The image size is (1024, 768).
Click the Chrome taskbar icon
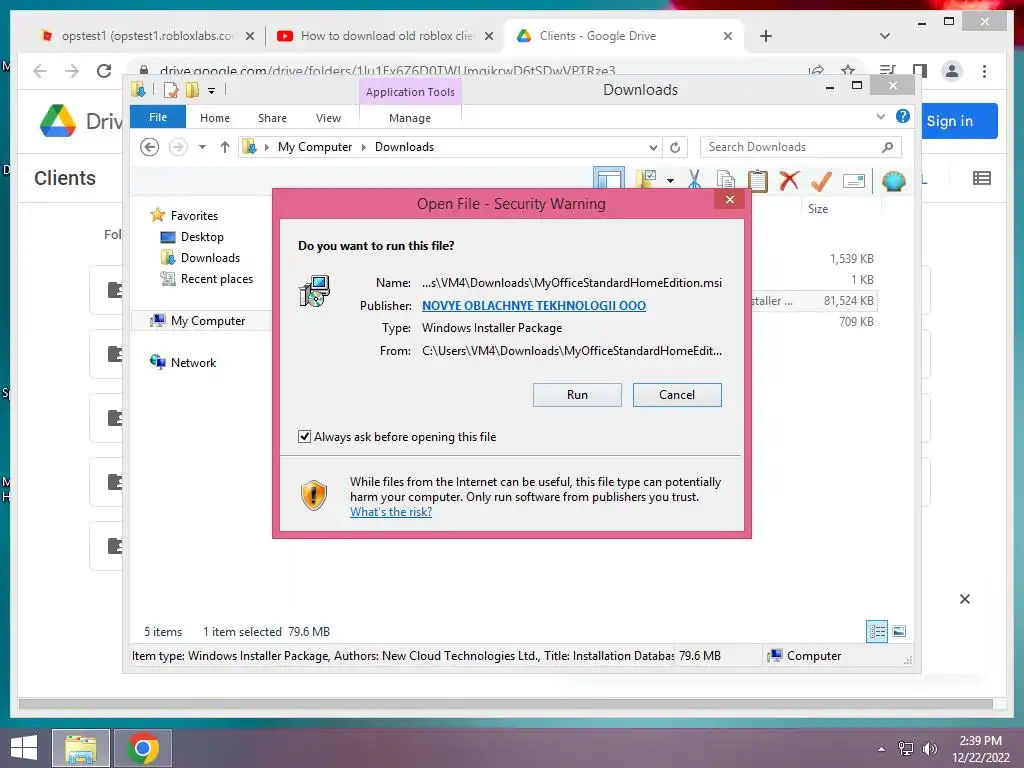[x=143, y=748]
